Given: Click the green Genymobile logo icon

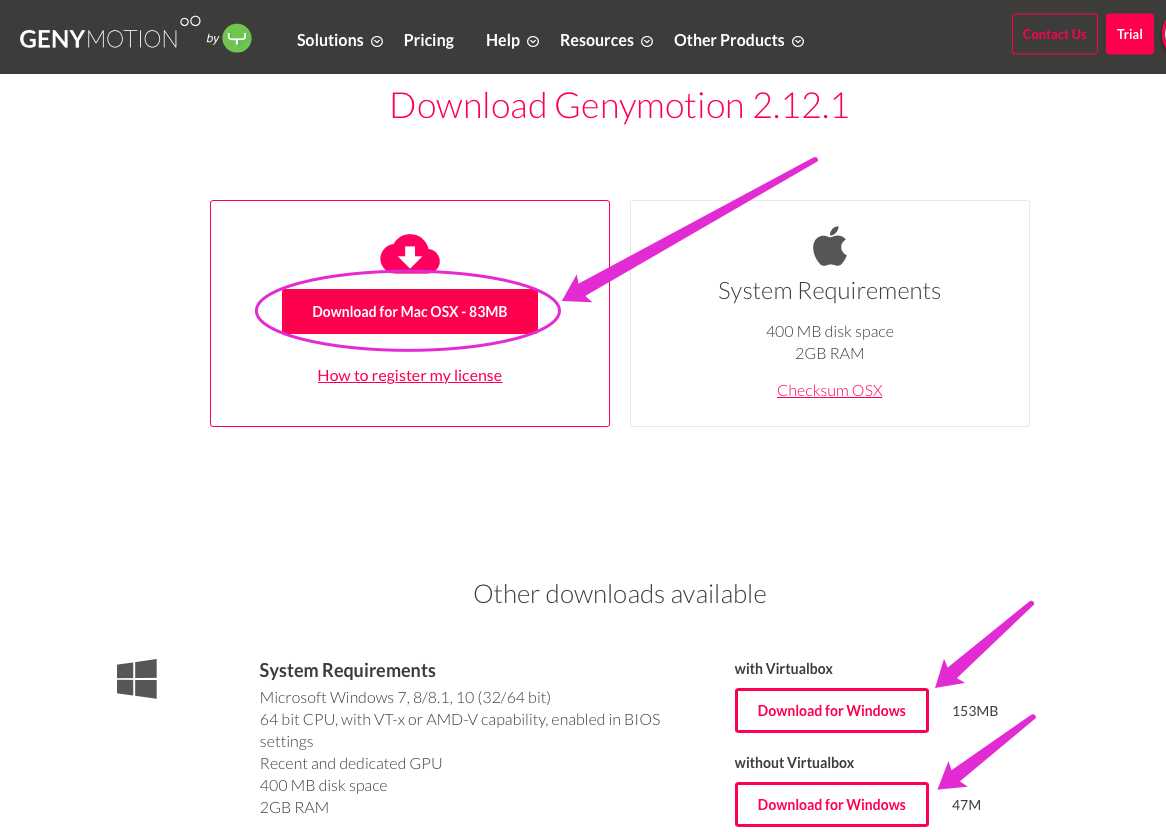Looking at the screenshot, I should pos(237,38).
